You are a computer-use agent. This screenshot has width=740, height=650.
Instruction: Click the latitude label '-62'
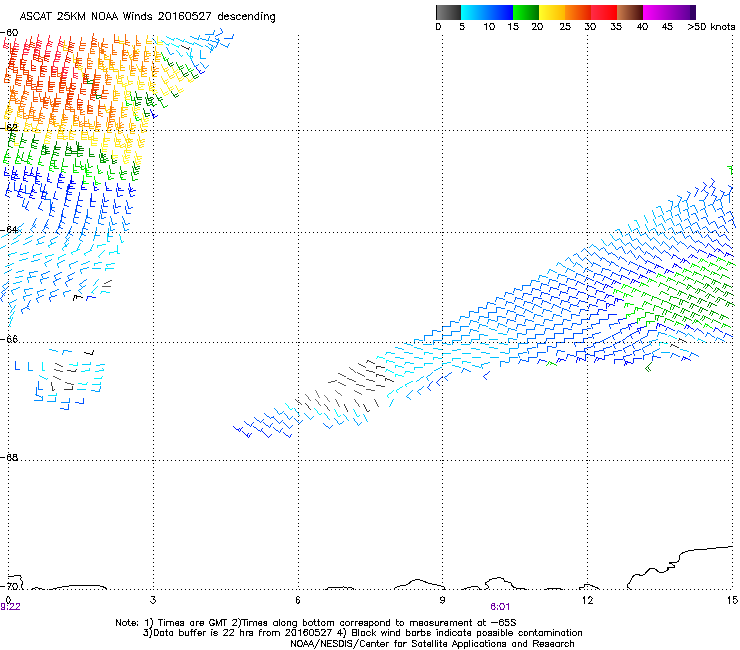9,127
